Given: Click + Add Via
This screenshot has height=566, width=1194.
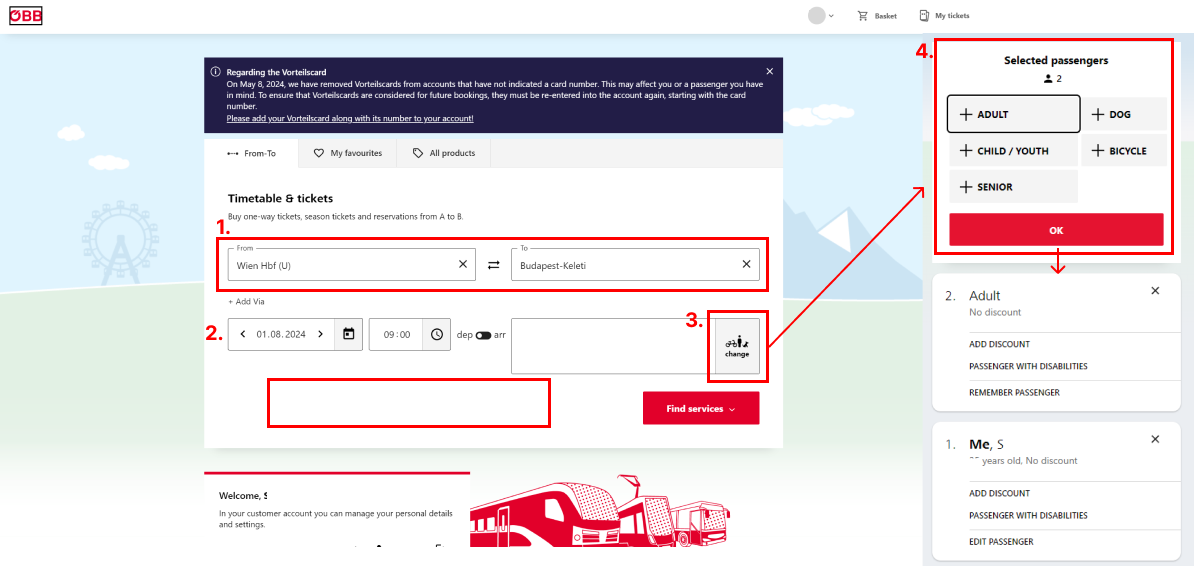Looking at the screenshot, I should [x=246, y=302].
